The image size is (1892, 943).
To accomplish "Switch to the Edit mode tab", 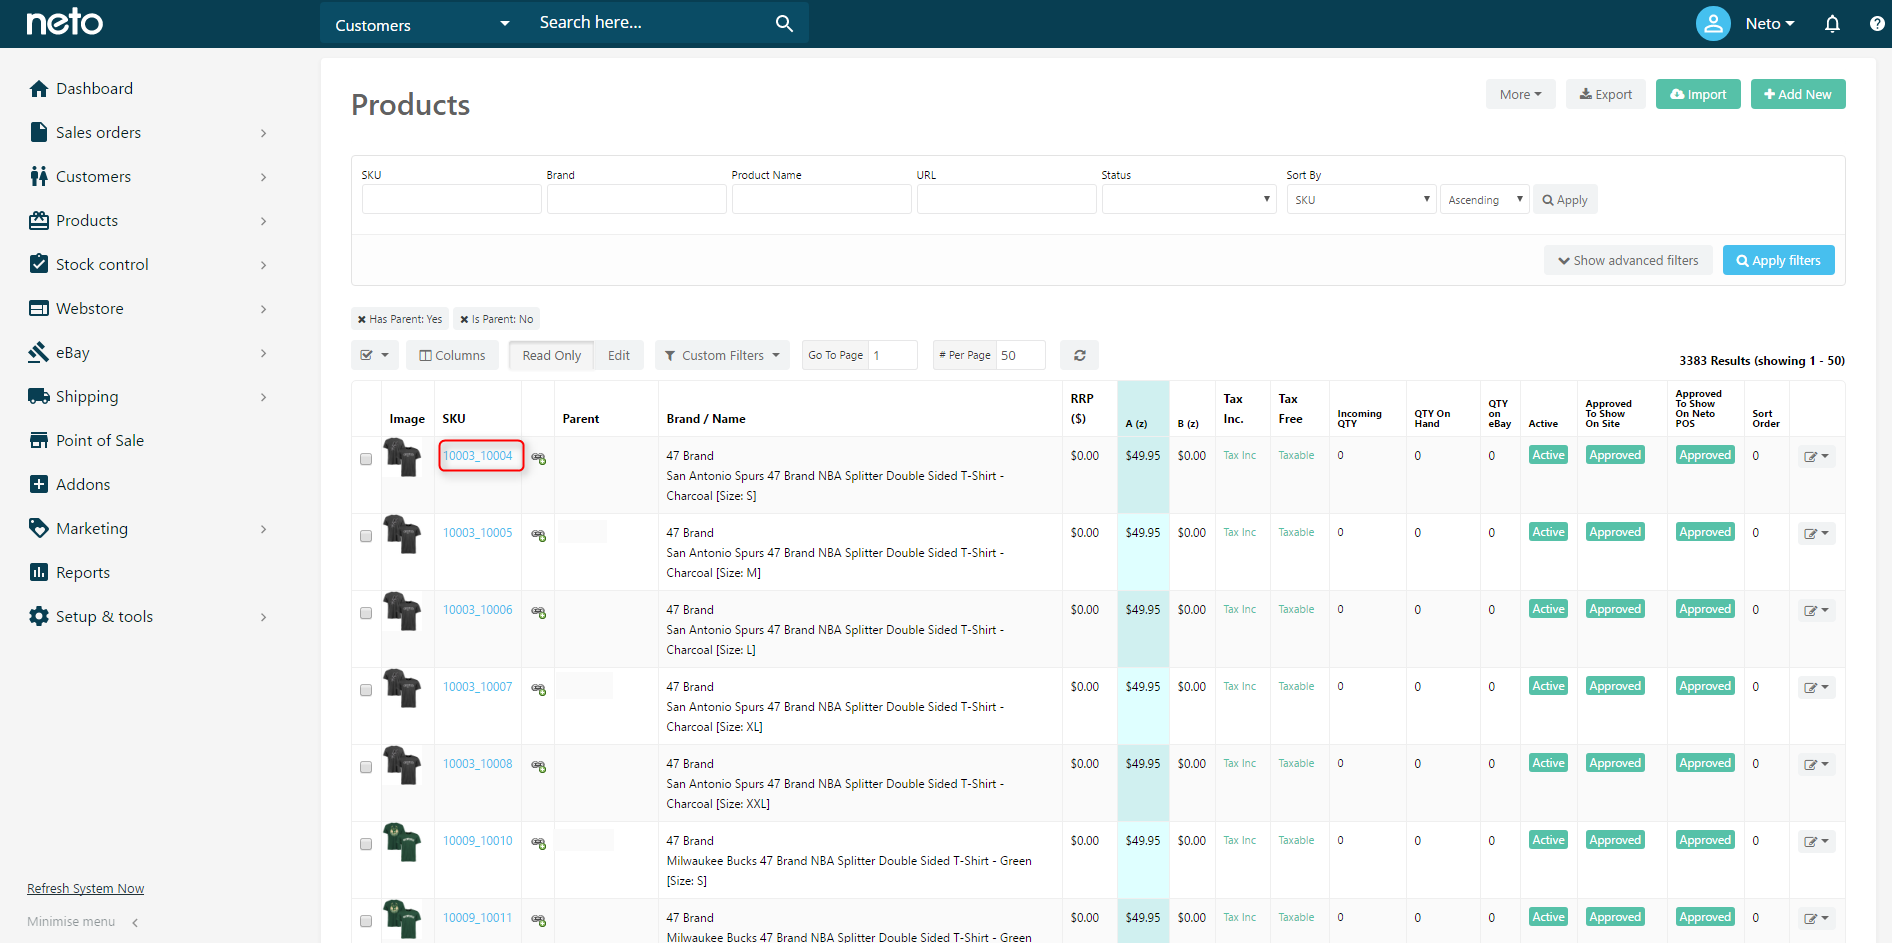I will point(619,355).
